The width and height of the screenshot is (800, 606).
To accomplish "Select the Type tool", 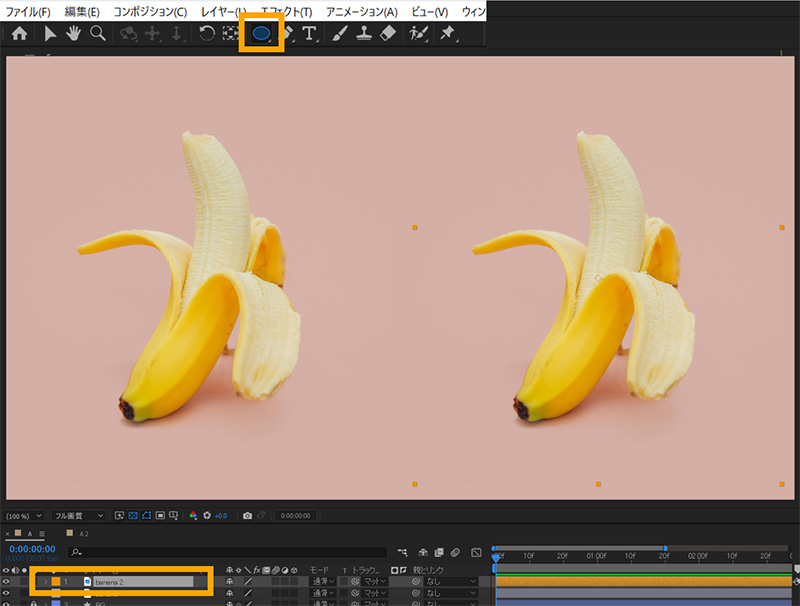I will (309, 34).
